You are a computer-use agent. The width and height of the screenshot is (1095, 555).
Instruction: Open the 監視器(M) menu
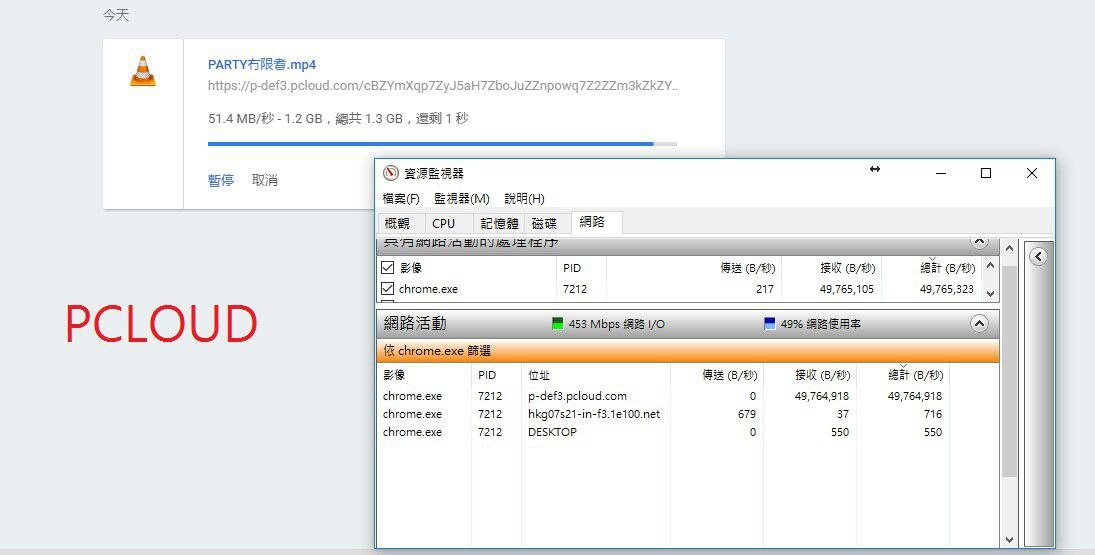tap(462, 199)
